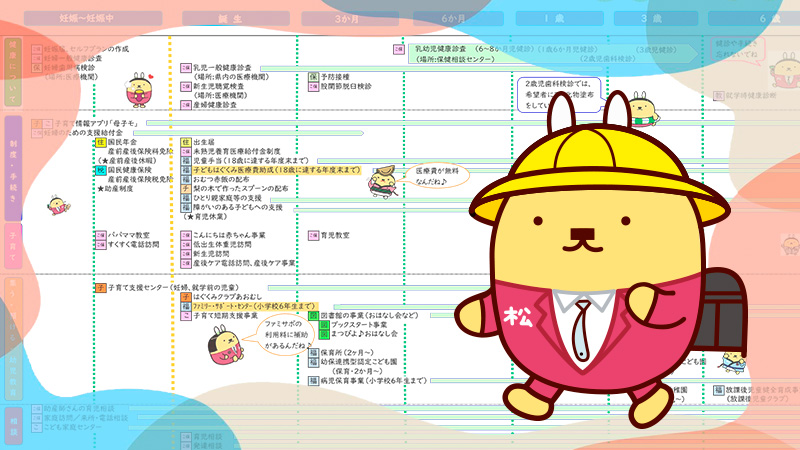Click the 福 tag beside 保育所
This screenshot has width=800, height=450.
[313, 353]
